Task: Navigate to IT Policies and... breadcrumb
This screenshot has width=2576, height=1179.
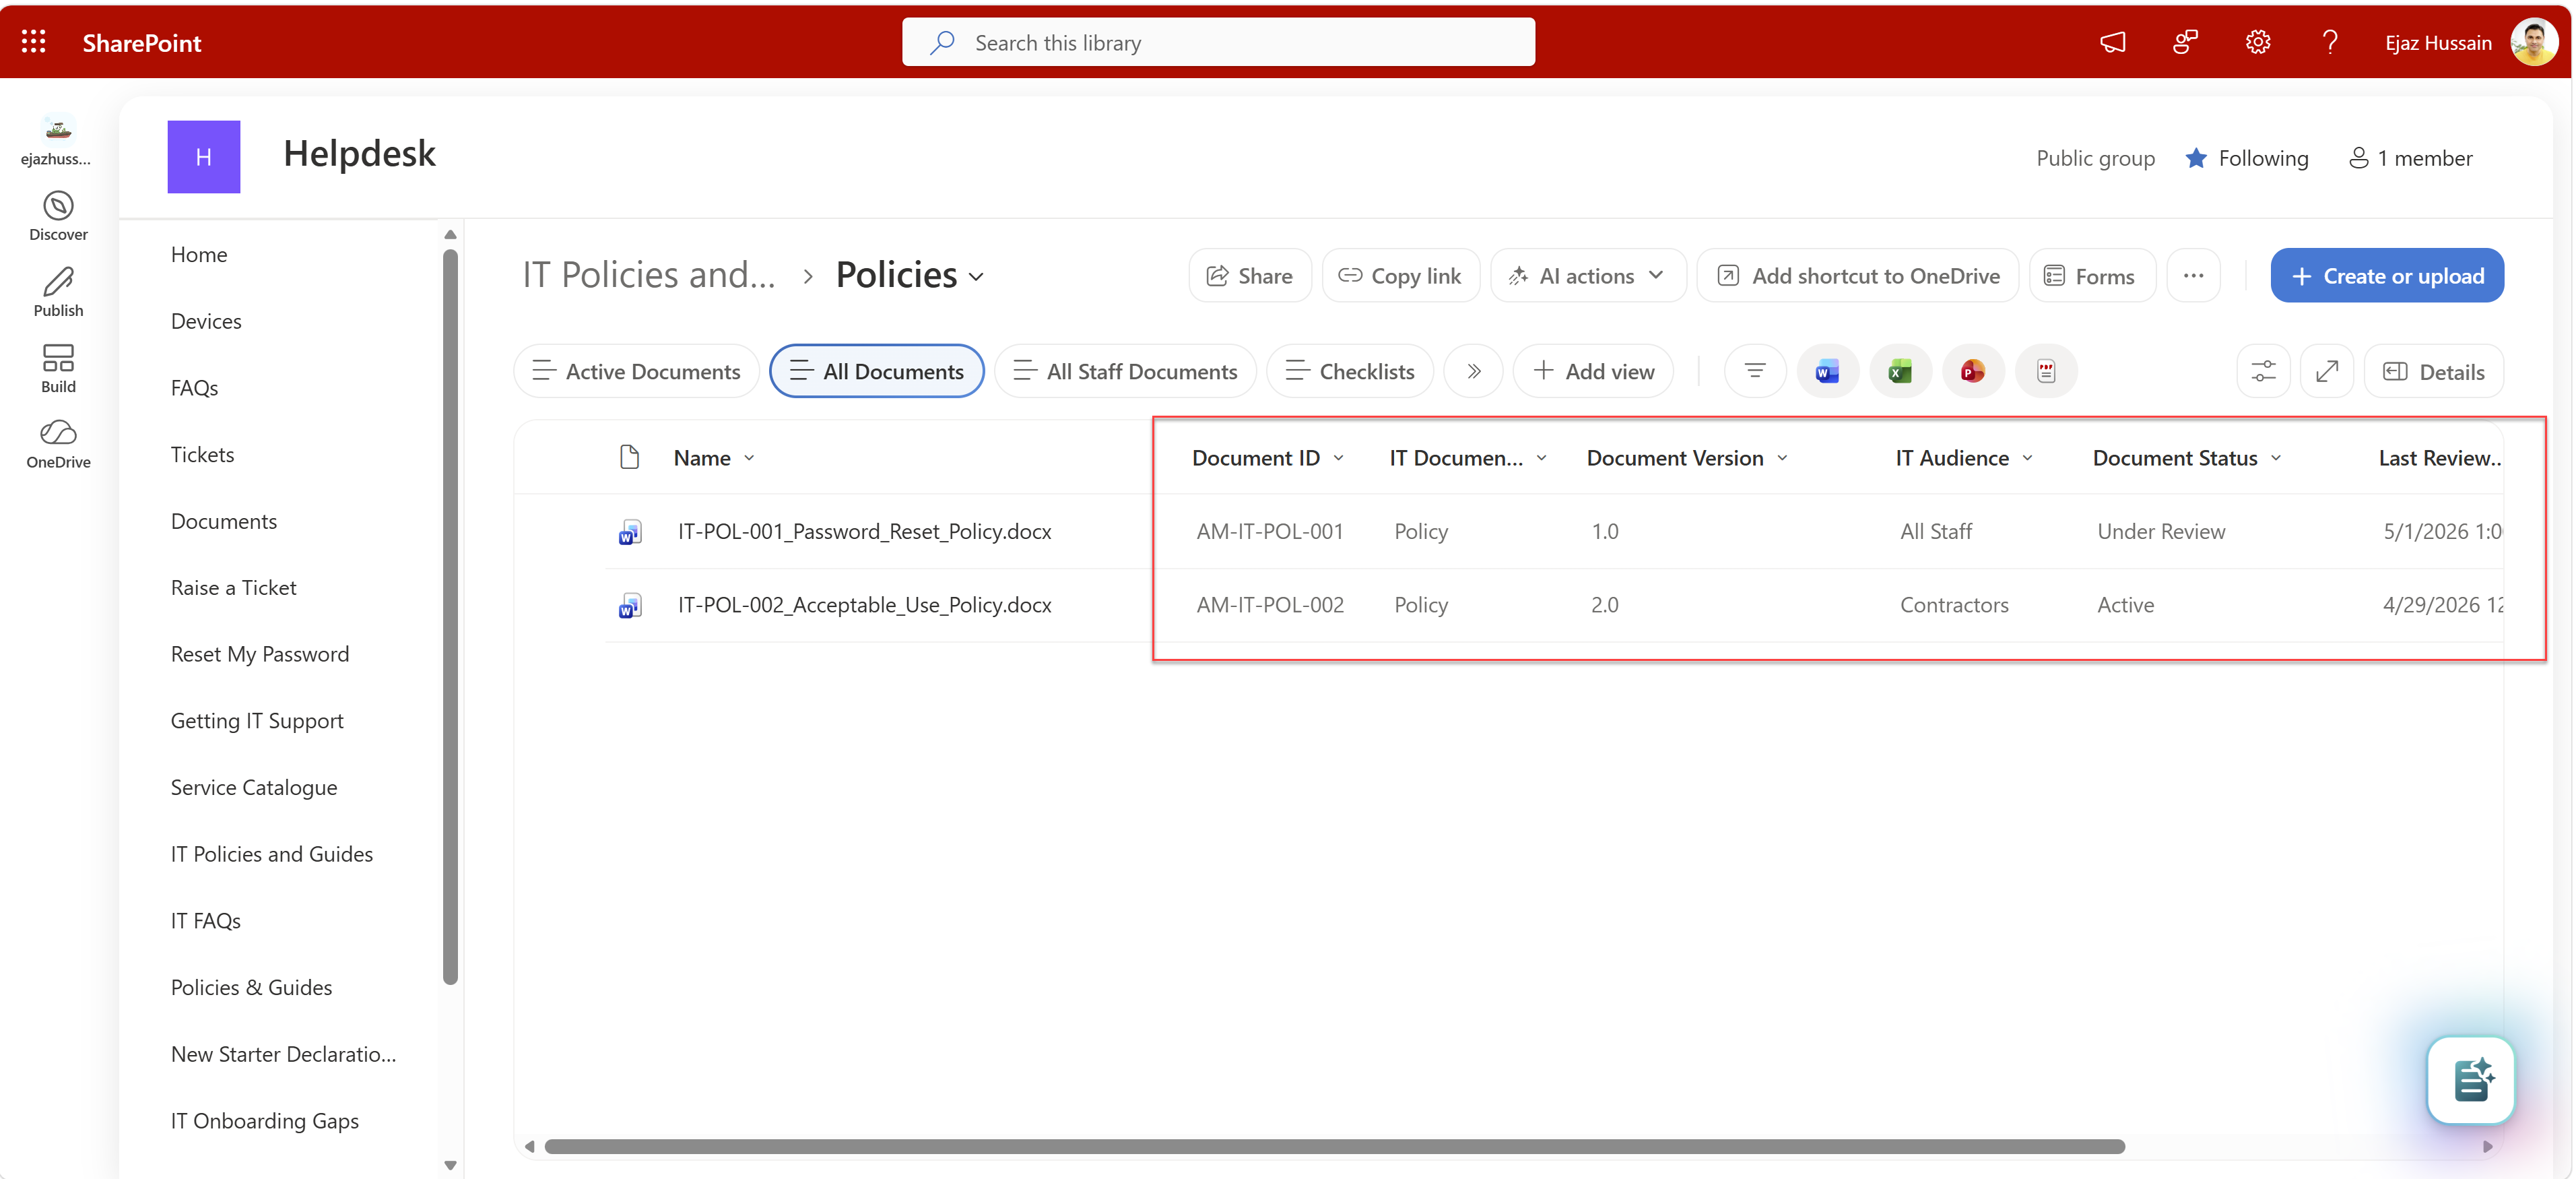Action: coord(649,275)
